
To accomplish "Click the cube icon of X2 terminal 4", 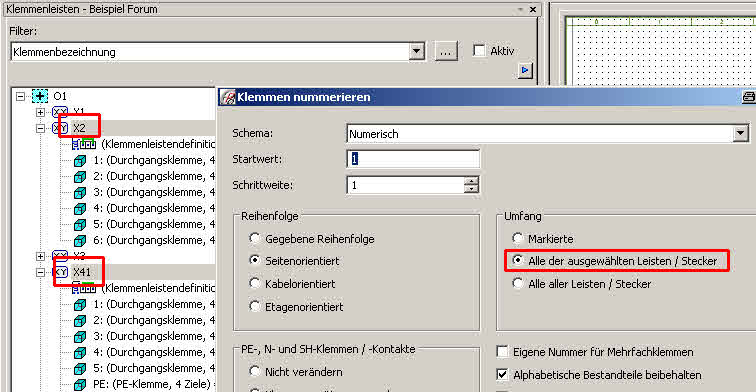I will [80, 209].
